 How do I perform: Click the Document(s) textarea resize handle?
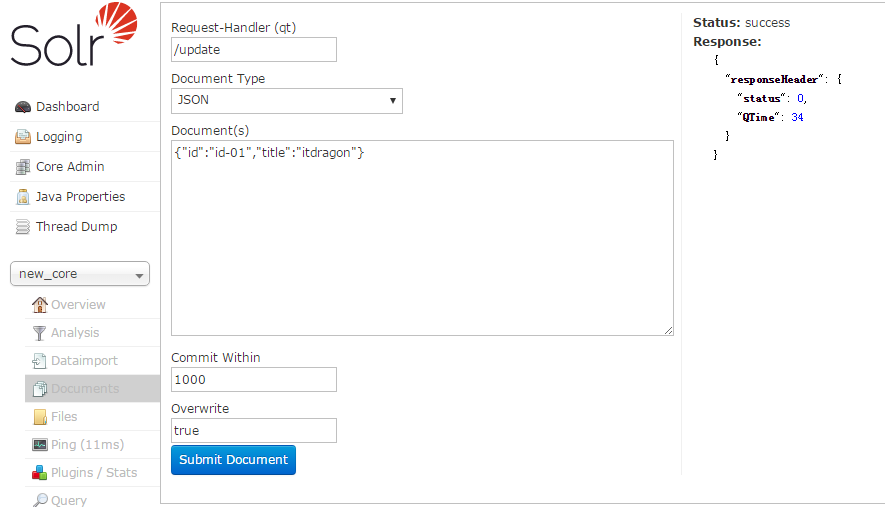point(668,330)
